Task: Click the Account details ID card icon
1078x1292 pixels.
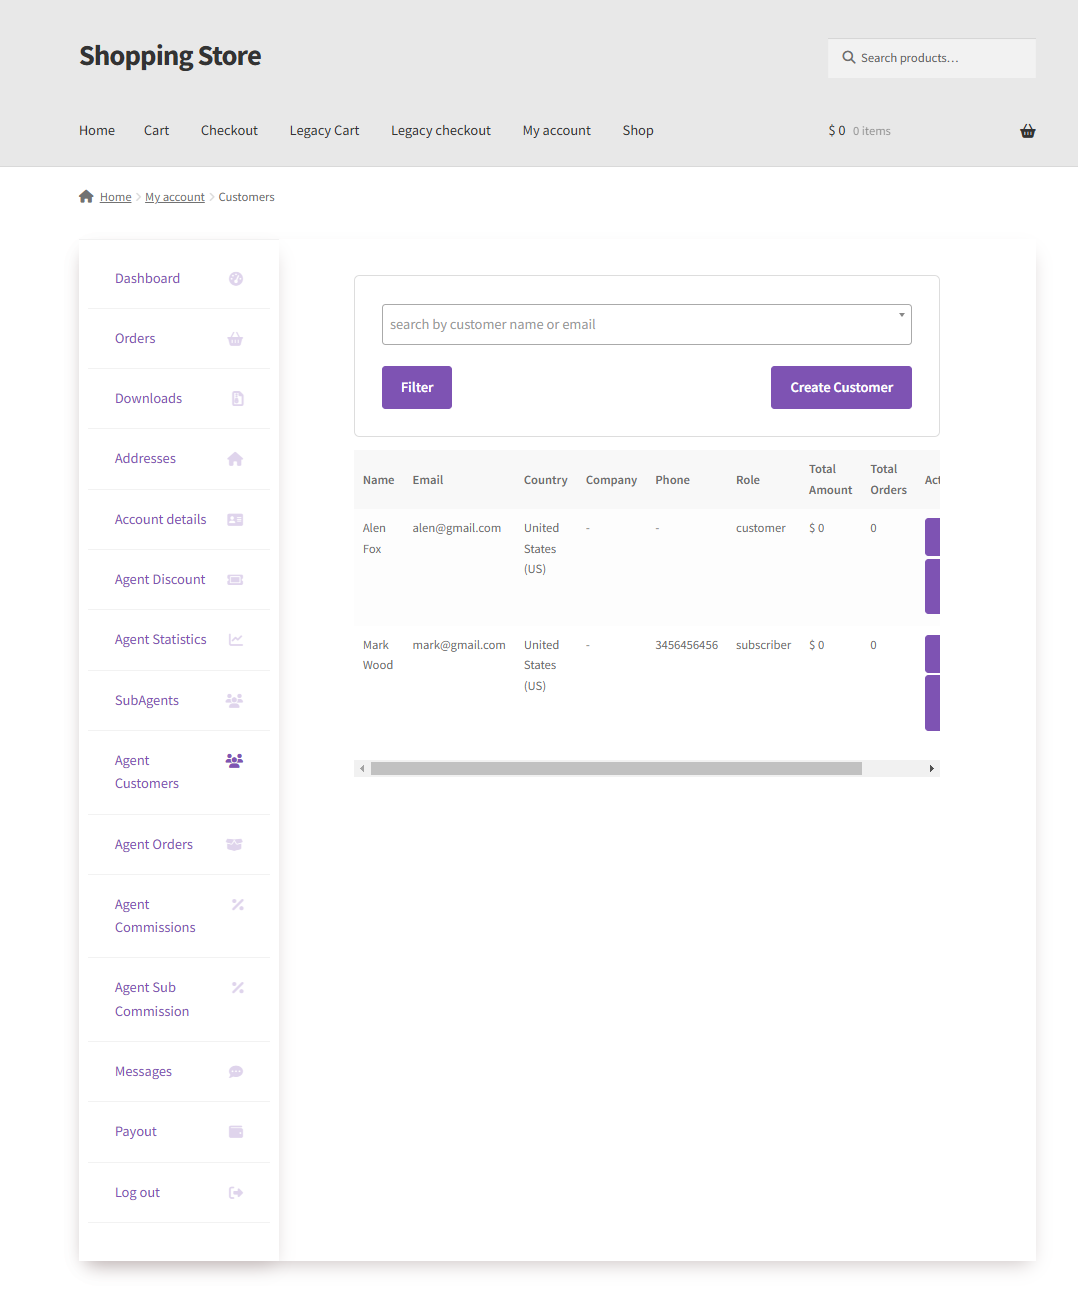Action: tap(236, 520)
